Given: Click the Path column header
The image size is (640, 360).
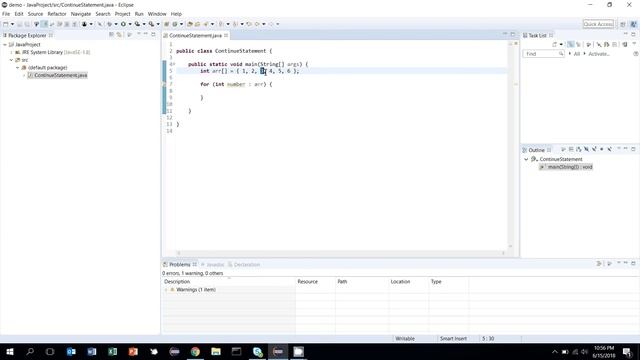Looking at the screenshot, I should point(342,282).
